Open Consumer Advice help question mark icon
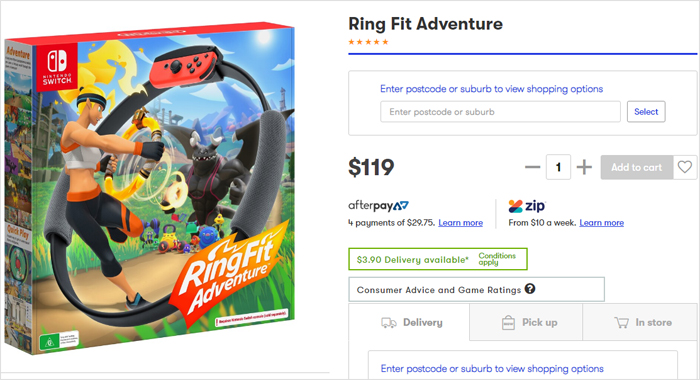The height and width of the screenshot is (380, 700). coord(530,289)
